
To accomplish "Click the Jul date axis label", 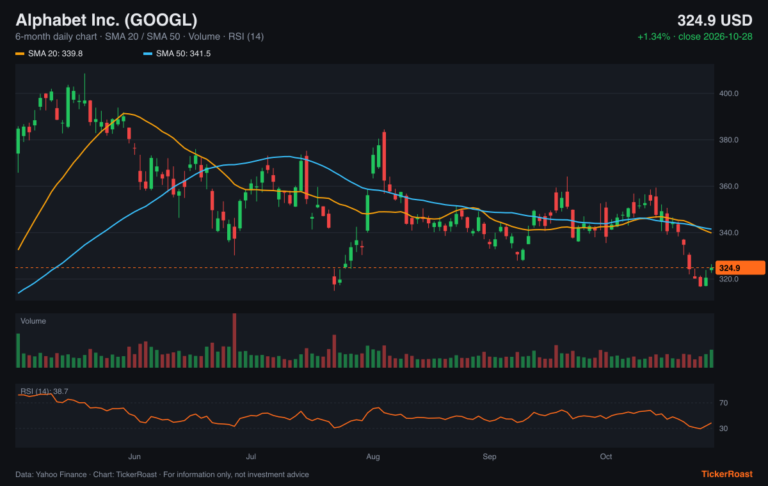I will coord(251,456).
